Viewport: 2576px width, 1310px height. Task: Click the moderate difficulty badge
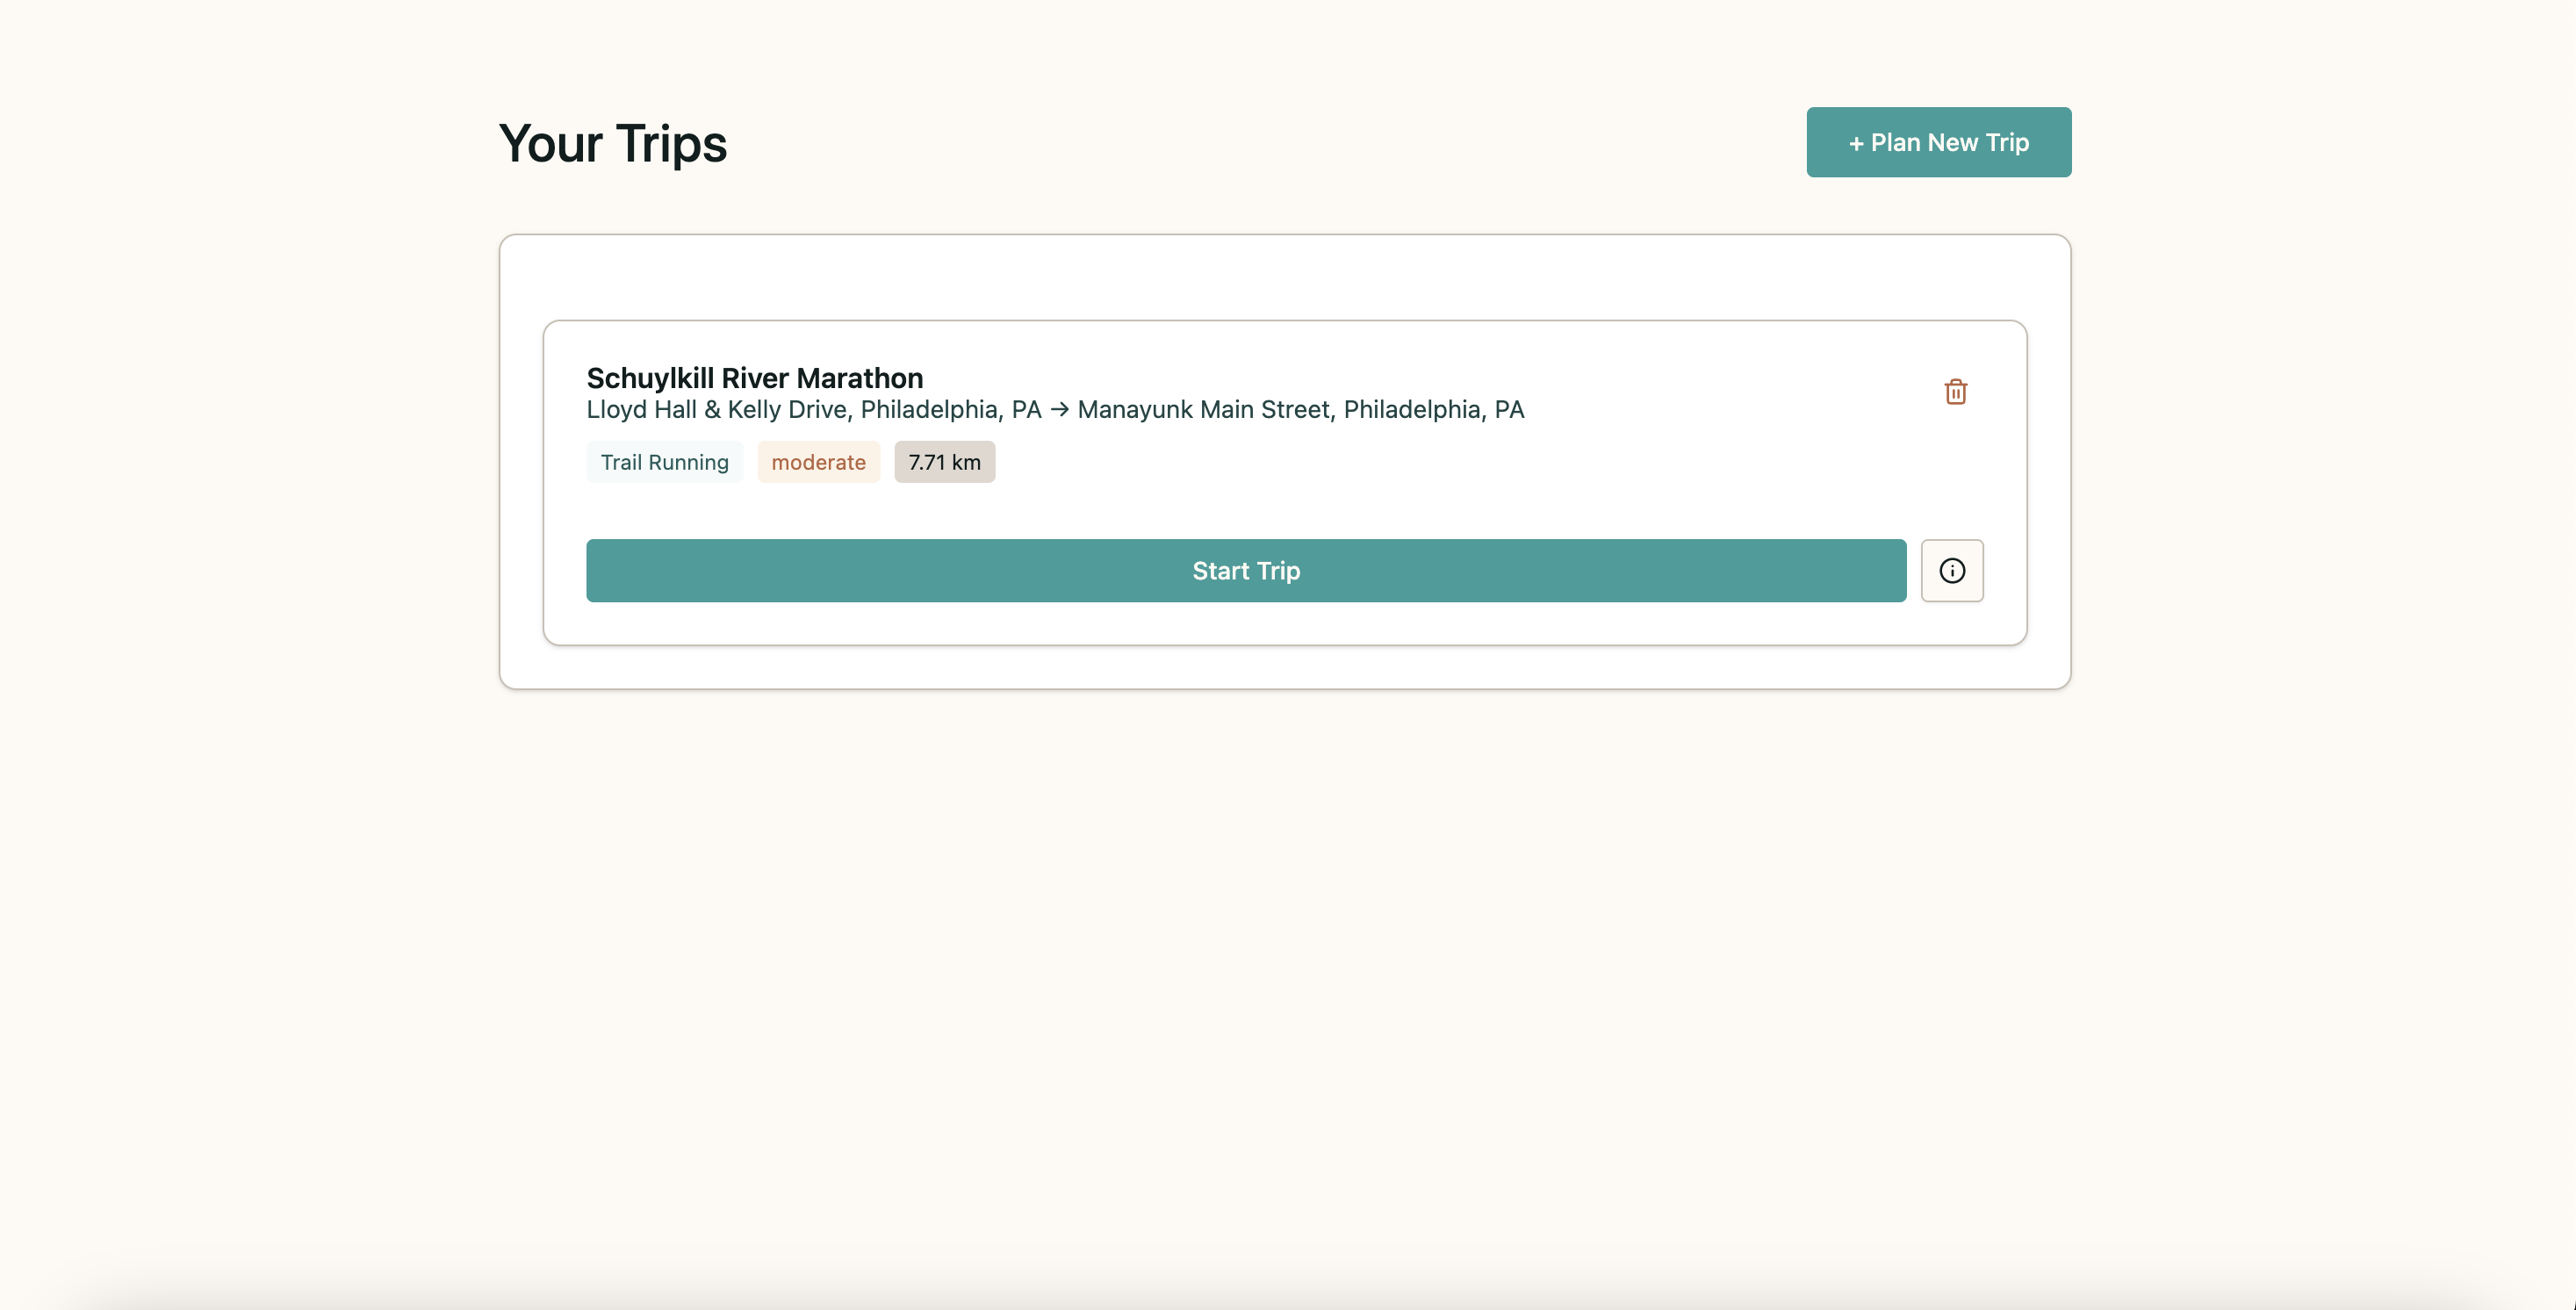click(x=817, y=462)
